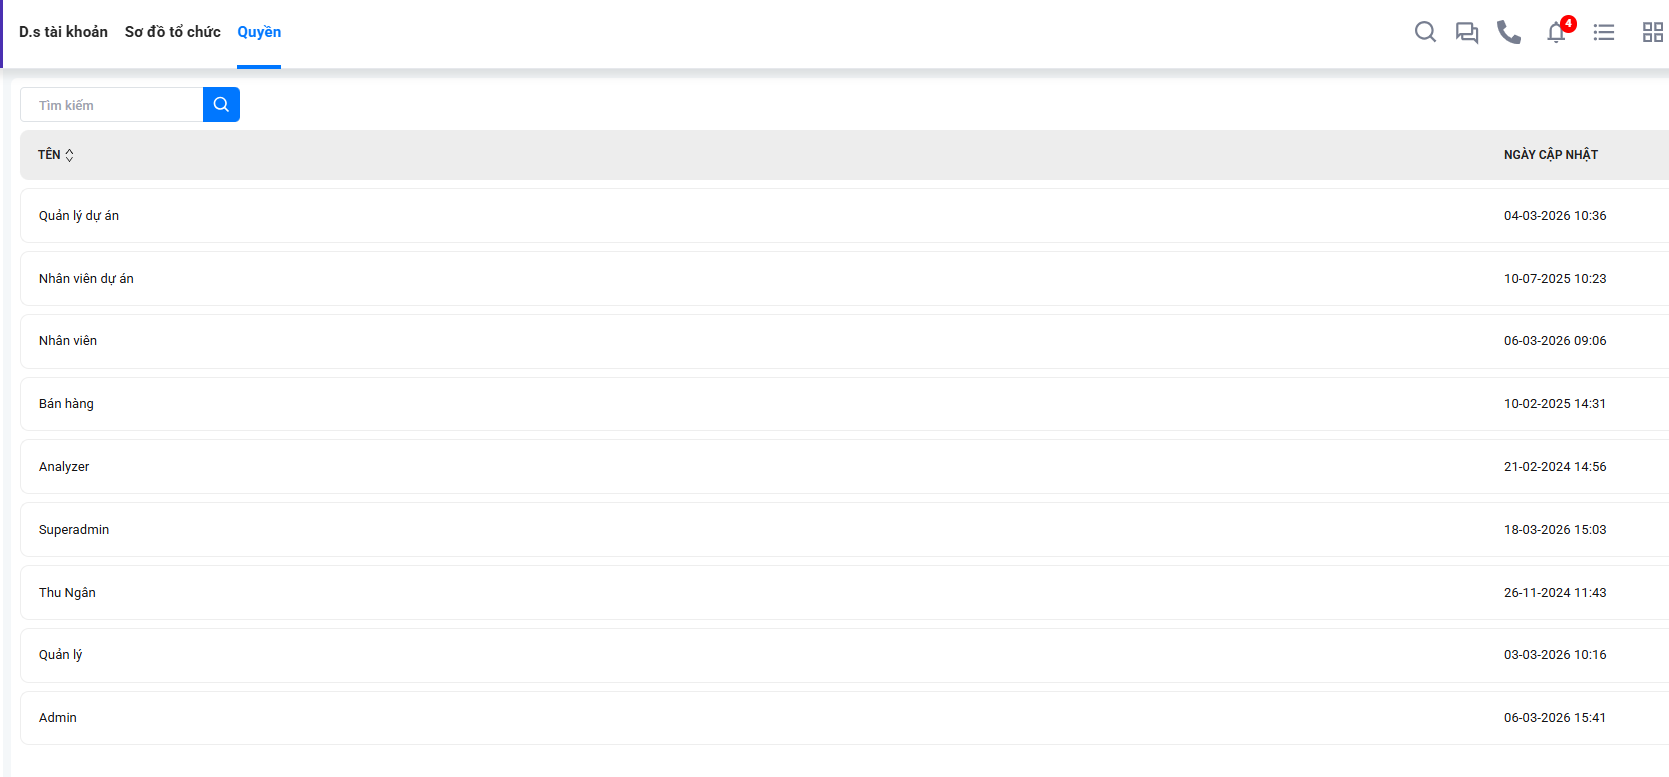1669x777 pixels.
Task: Open the apps grid icon
Action: 1652,33
